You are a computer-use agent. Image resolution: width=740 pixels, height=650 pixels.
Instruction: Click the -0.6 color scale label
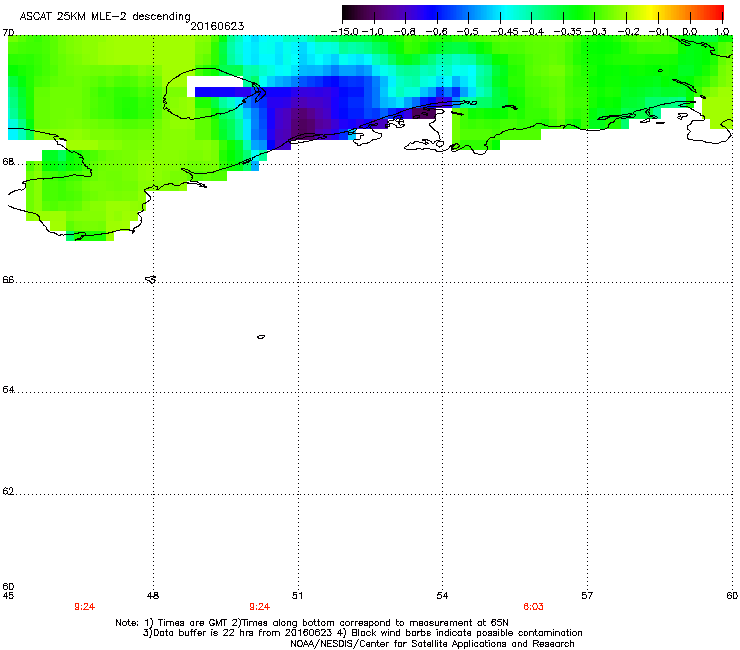point(436,32)
